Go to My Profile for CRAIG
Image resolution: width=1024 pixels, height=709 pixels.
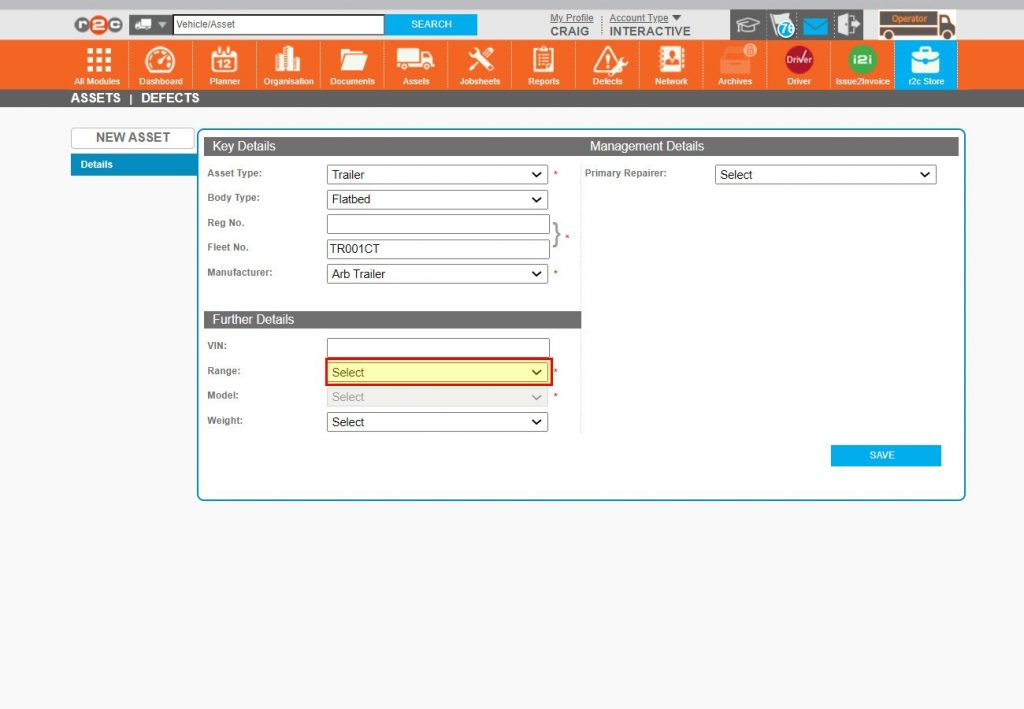pos(571,17)
